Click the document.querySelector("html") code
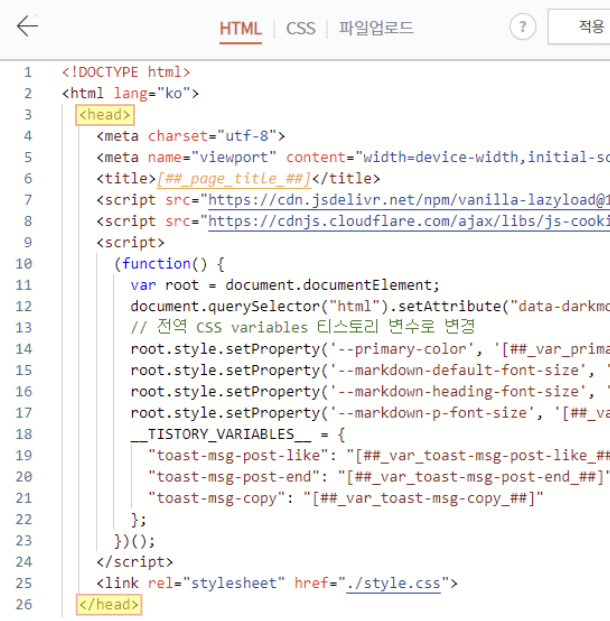Screen dimensions: 610x621 click(260, 307)
